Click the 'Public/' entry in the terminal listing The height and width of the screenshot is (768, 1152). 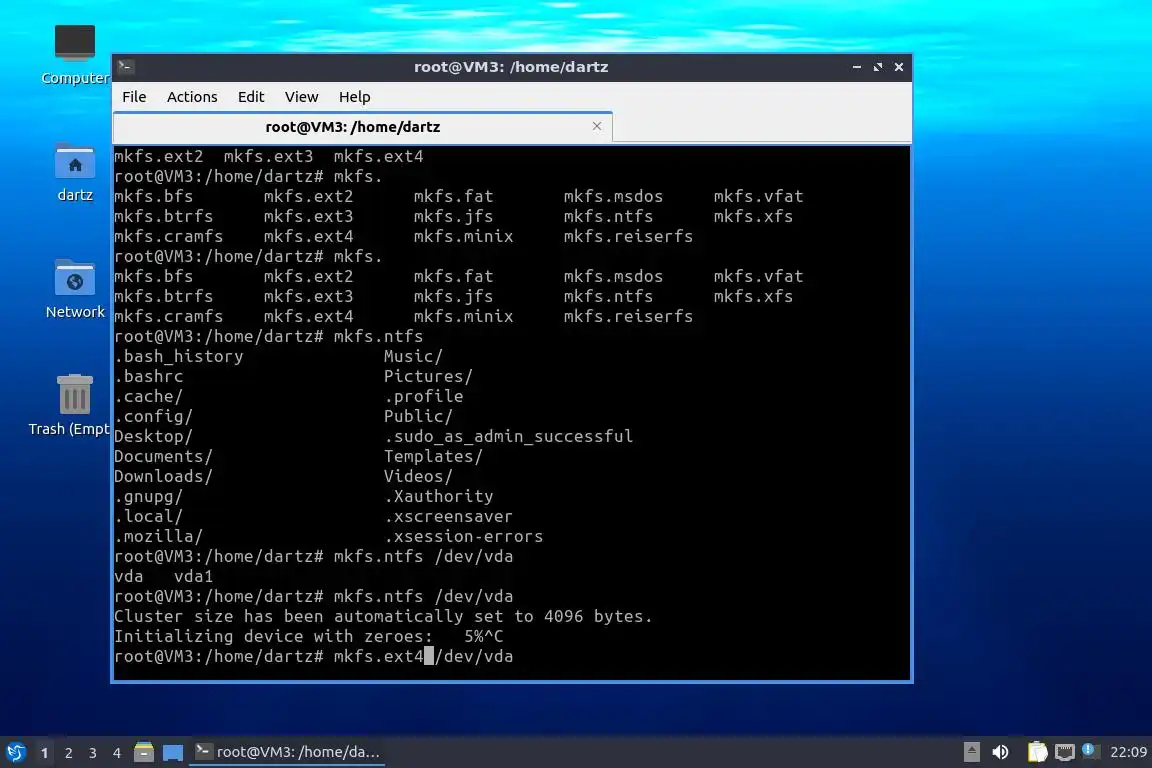[x=418, y=417]
